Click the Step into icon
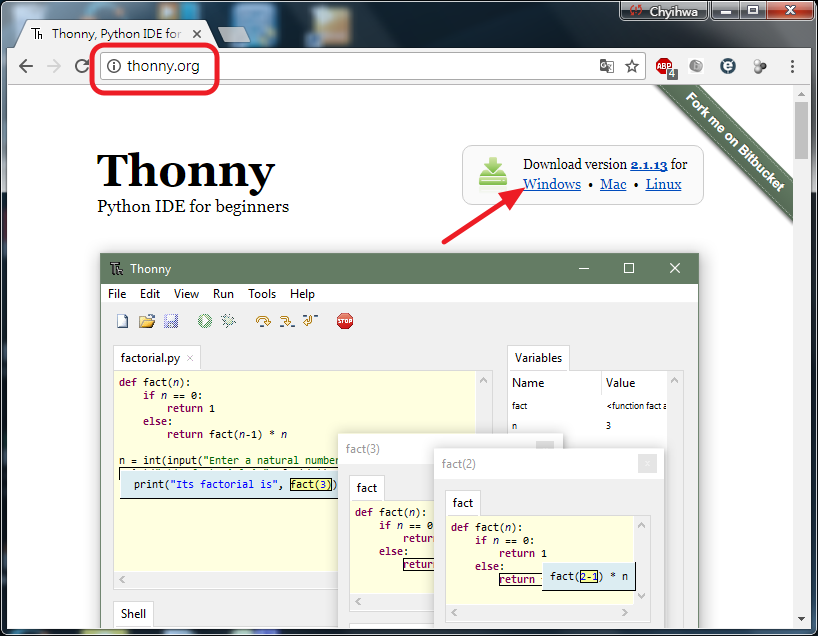The height and width of the screenshot is (636, 818). pyautogui.click(x=286, y=321)
